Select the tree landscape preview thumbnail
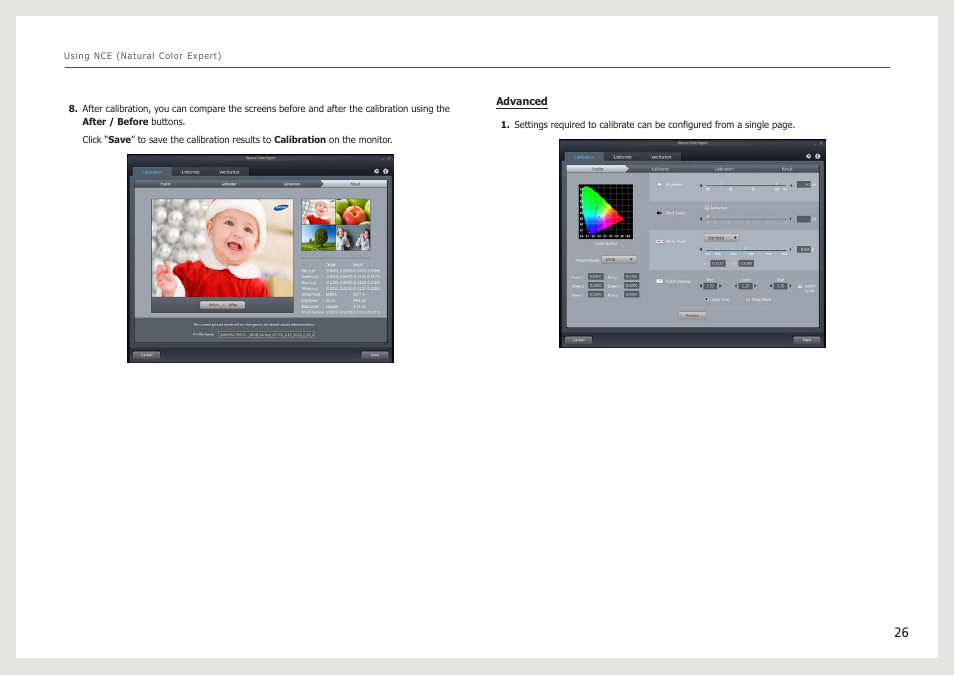 pyautogui.click(x=318, y=238)
